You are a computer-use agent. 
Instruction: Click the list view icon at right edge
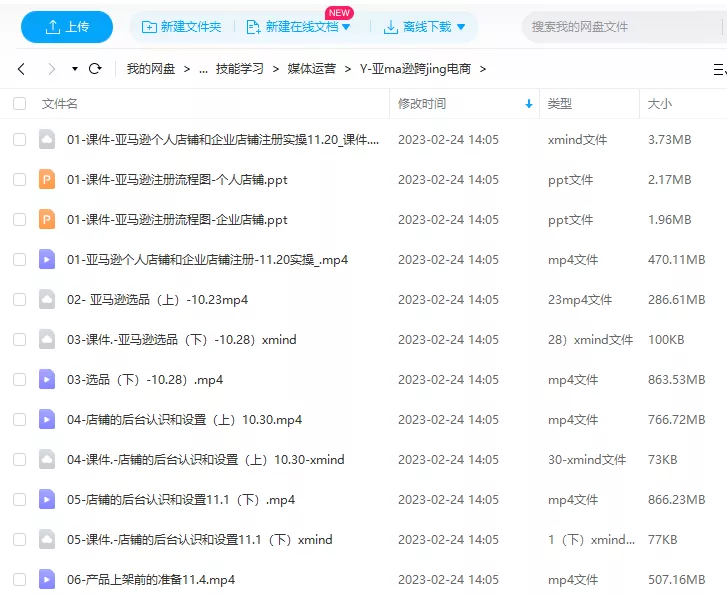[x=719, y=69]
